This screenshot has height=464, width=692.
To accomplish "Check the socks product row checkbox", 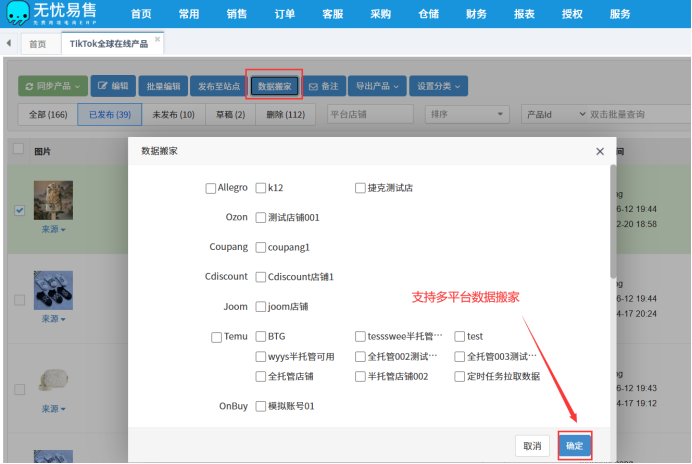I will (19, 300).
